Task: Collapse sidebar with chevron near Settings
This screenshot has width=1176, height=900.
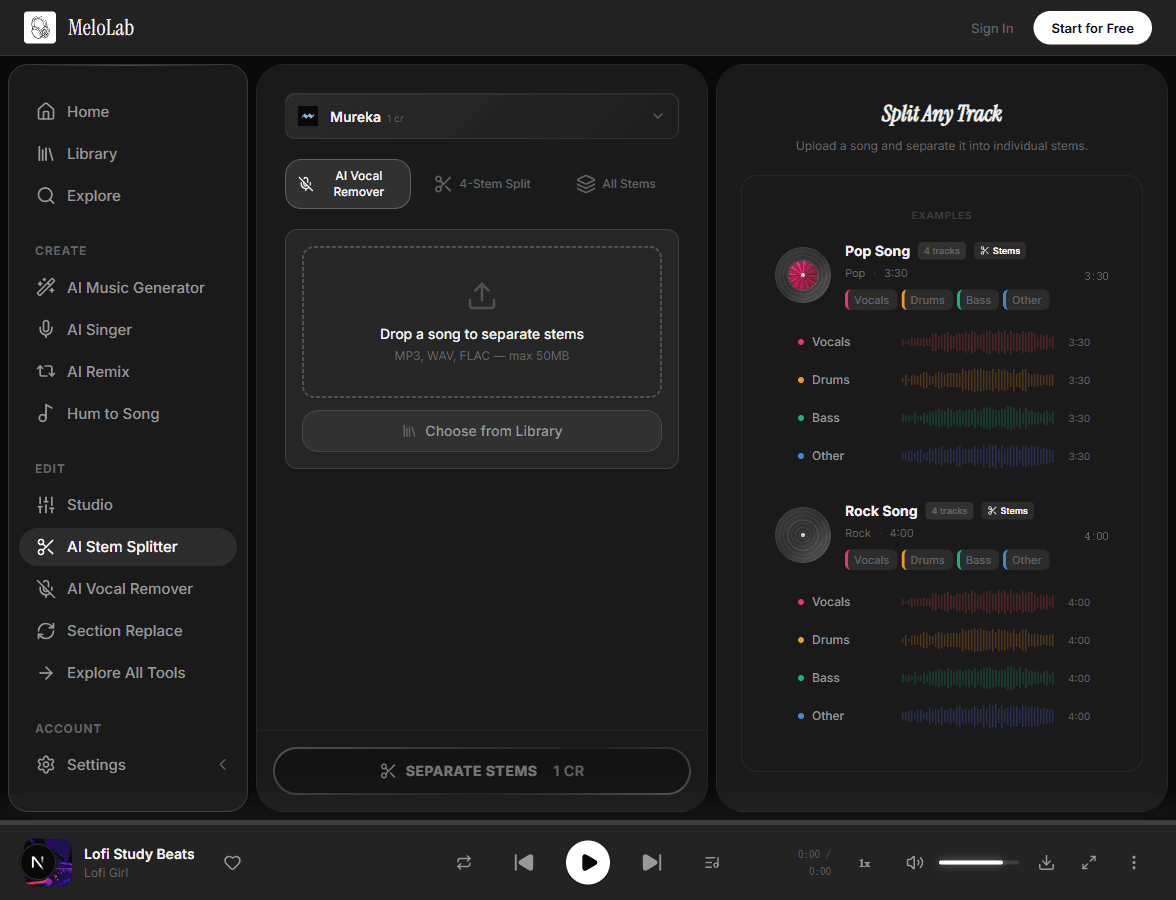Action: point(223,764)
